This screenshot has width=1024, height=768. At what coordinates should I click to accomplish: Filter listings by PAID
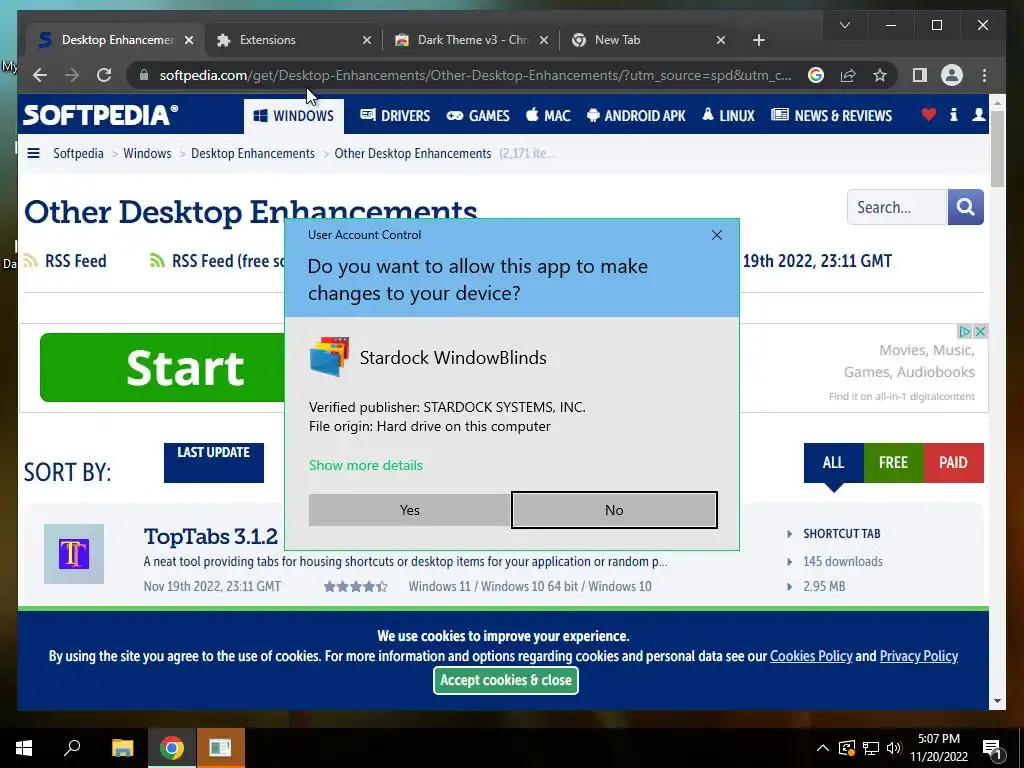(x=953, y=462)
